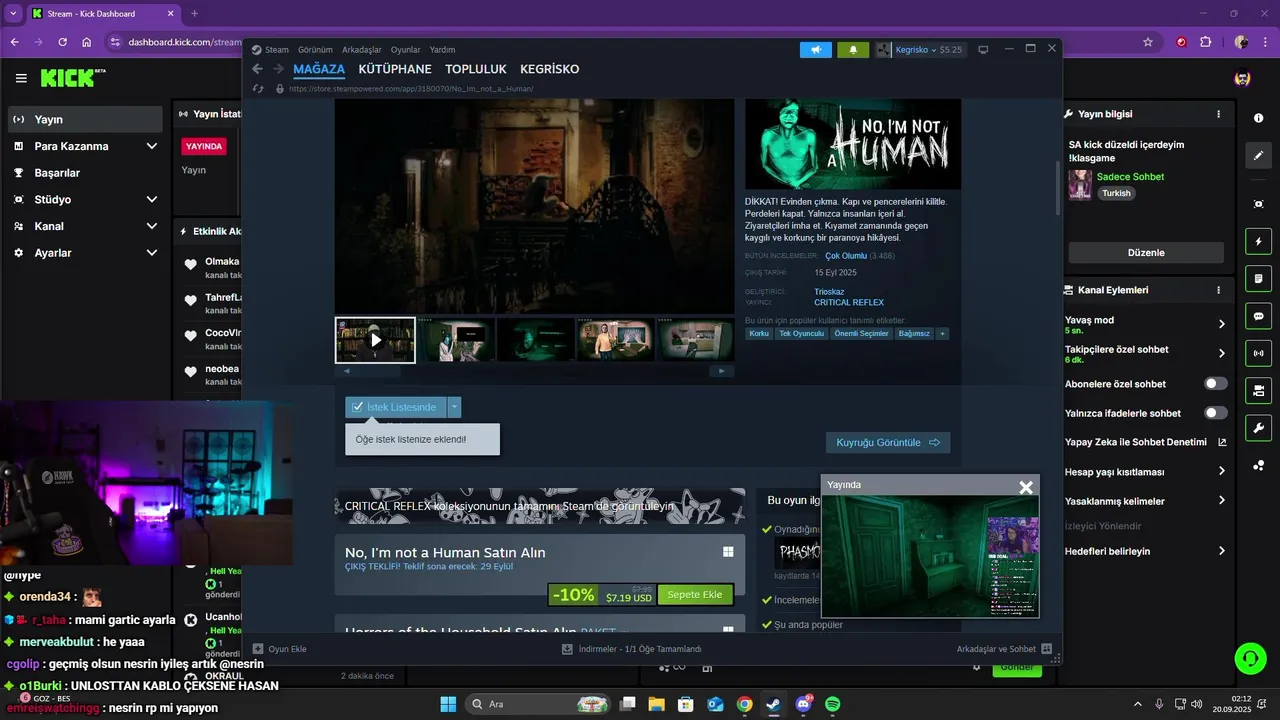Image resolution: width=1280 pixels, height=720 pixels.
Task: Uncheck İstek Listesinde wishlist button
Action: tap(396, 407)
